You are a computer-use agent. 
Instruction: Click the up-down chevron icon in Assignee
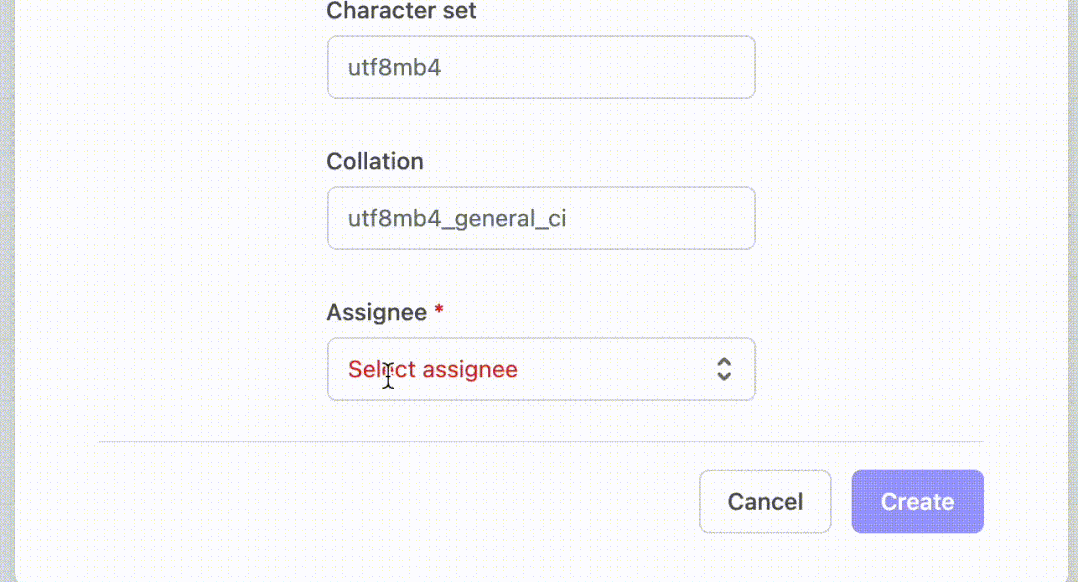point(724,369)
